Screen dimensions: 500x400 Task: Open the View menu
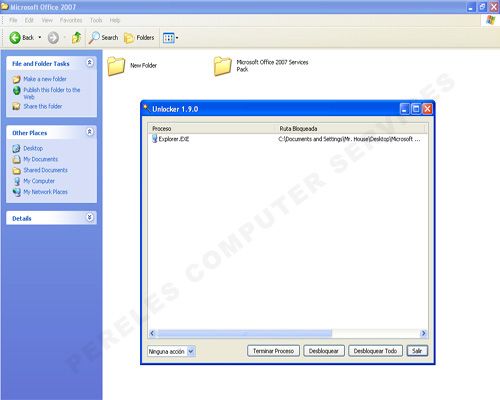[47, 20]
